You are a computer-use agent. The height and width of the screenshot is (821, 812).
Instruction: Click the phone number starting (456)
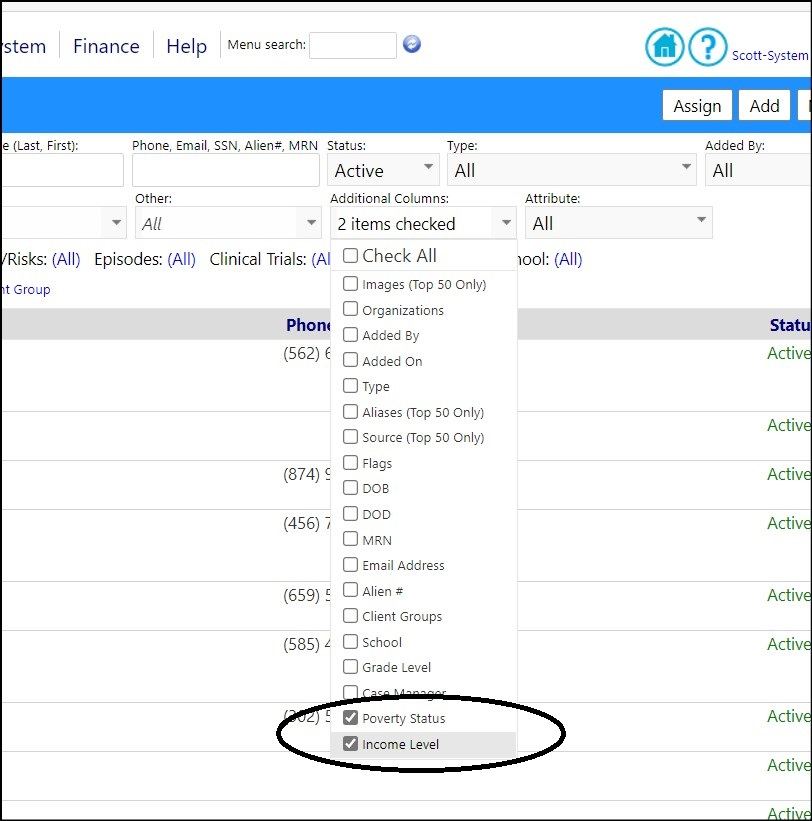307,523
